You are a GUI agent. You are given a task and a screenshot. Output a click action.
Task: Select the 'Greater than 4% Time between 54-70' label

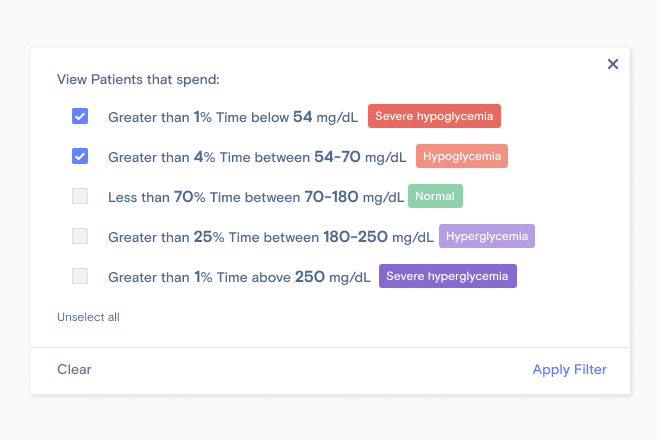[x=257, y=157]
